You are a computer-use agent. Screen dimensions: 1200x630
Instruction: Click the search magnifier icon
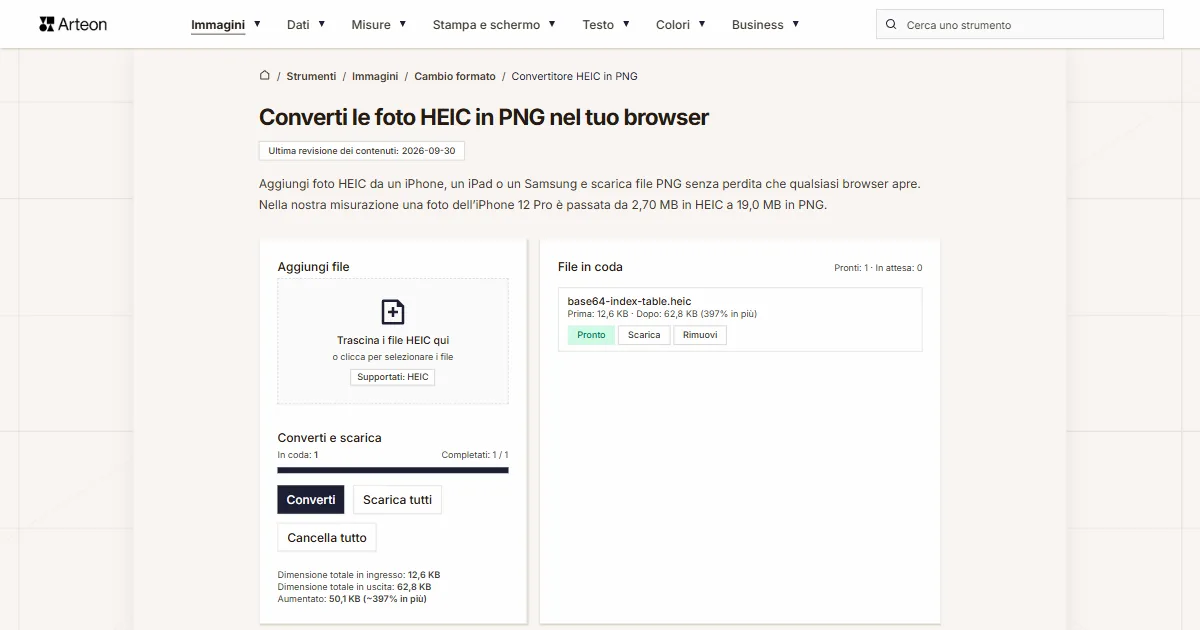pos(891,24)
